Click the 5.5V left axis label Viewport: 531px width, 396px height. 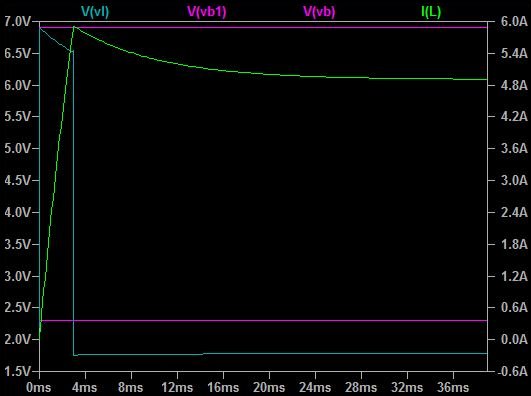tap(17, 117)
